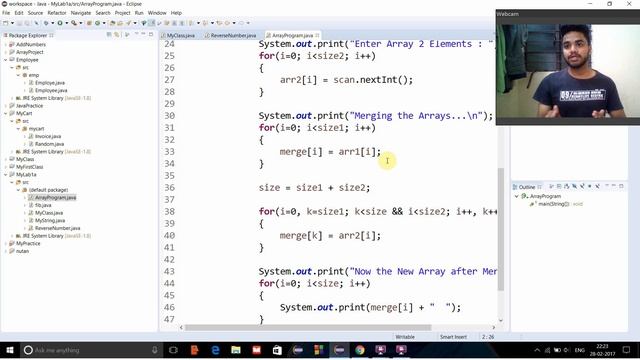Open the File menu
Viewport: 640px width, 360px height.
[x=6, y=13]
